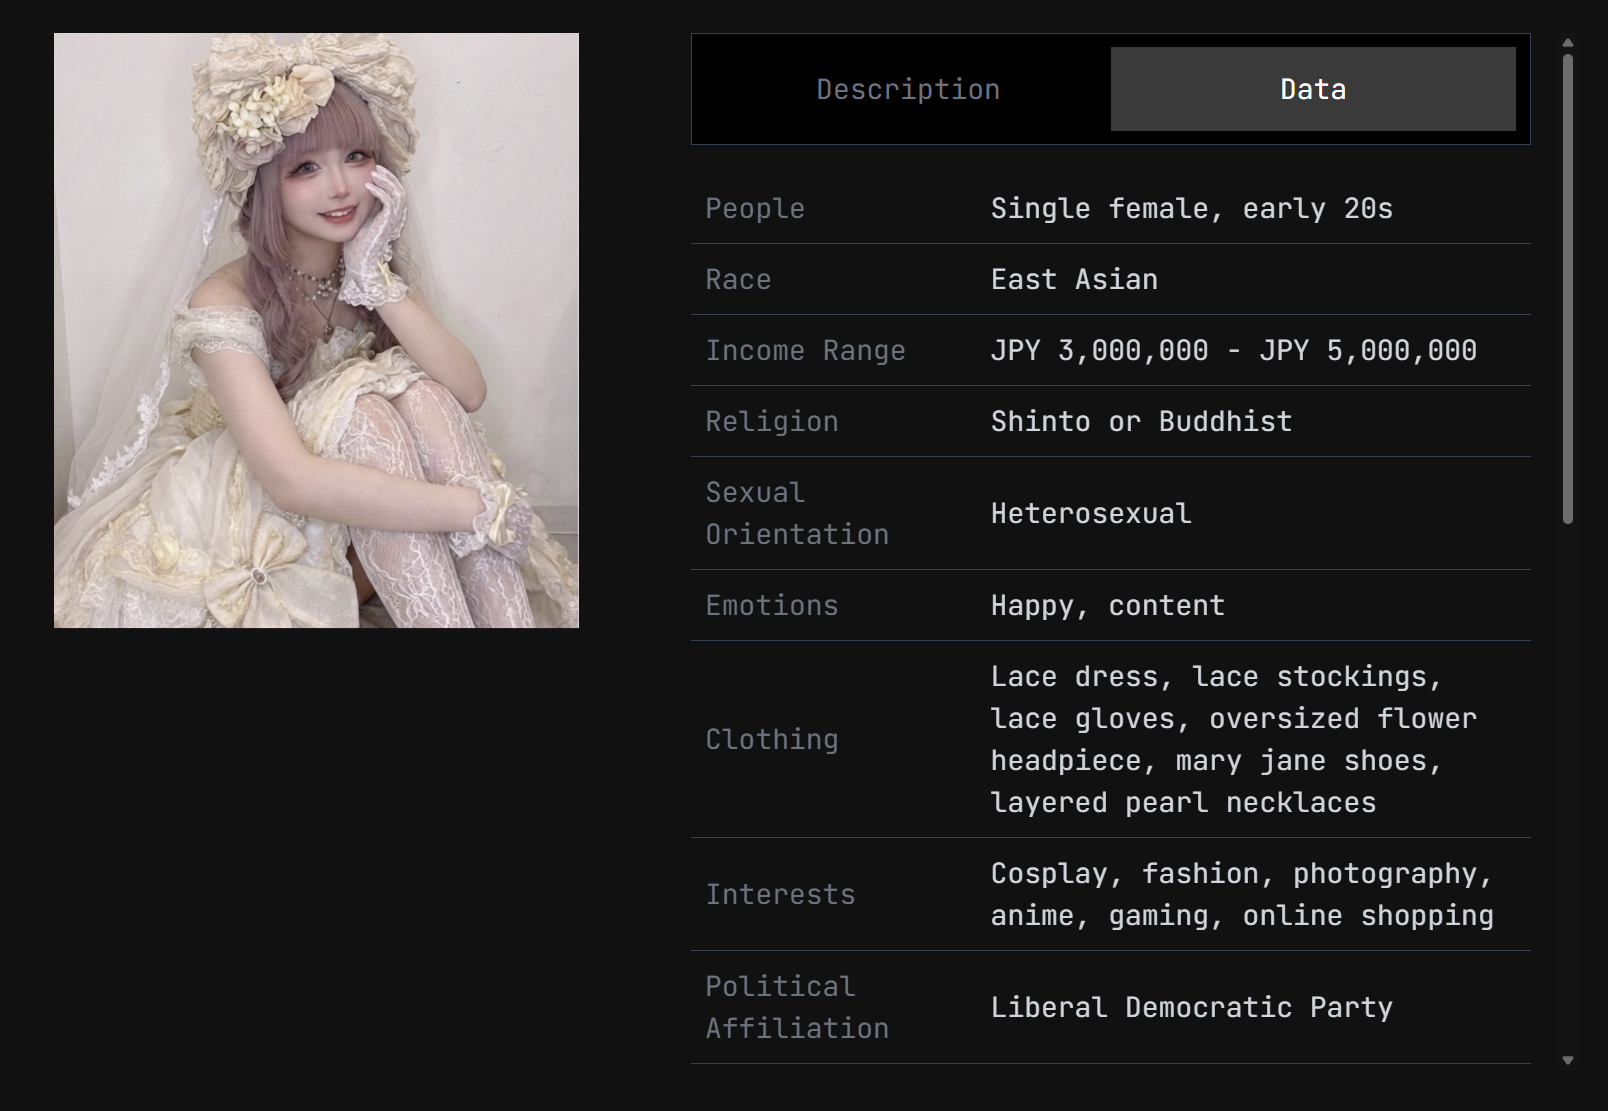The image size is (1608, 1111).
Task: Click the "People" row label
Action: click(755, 208)
